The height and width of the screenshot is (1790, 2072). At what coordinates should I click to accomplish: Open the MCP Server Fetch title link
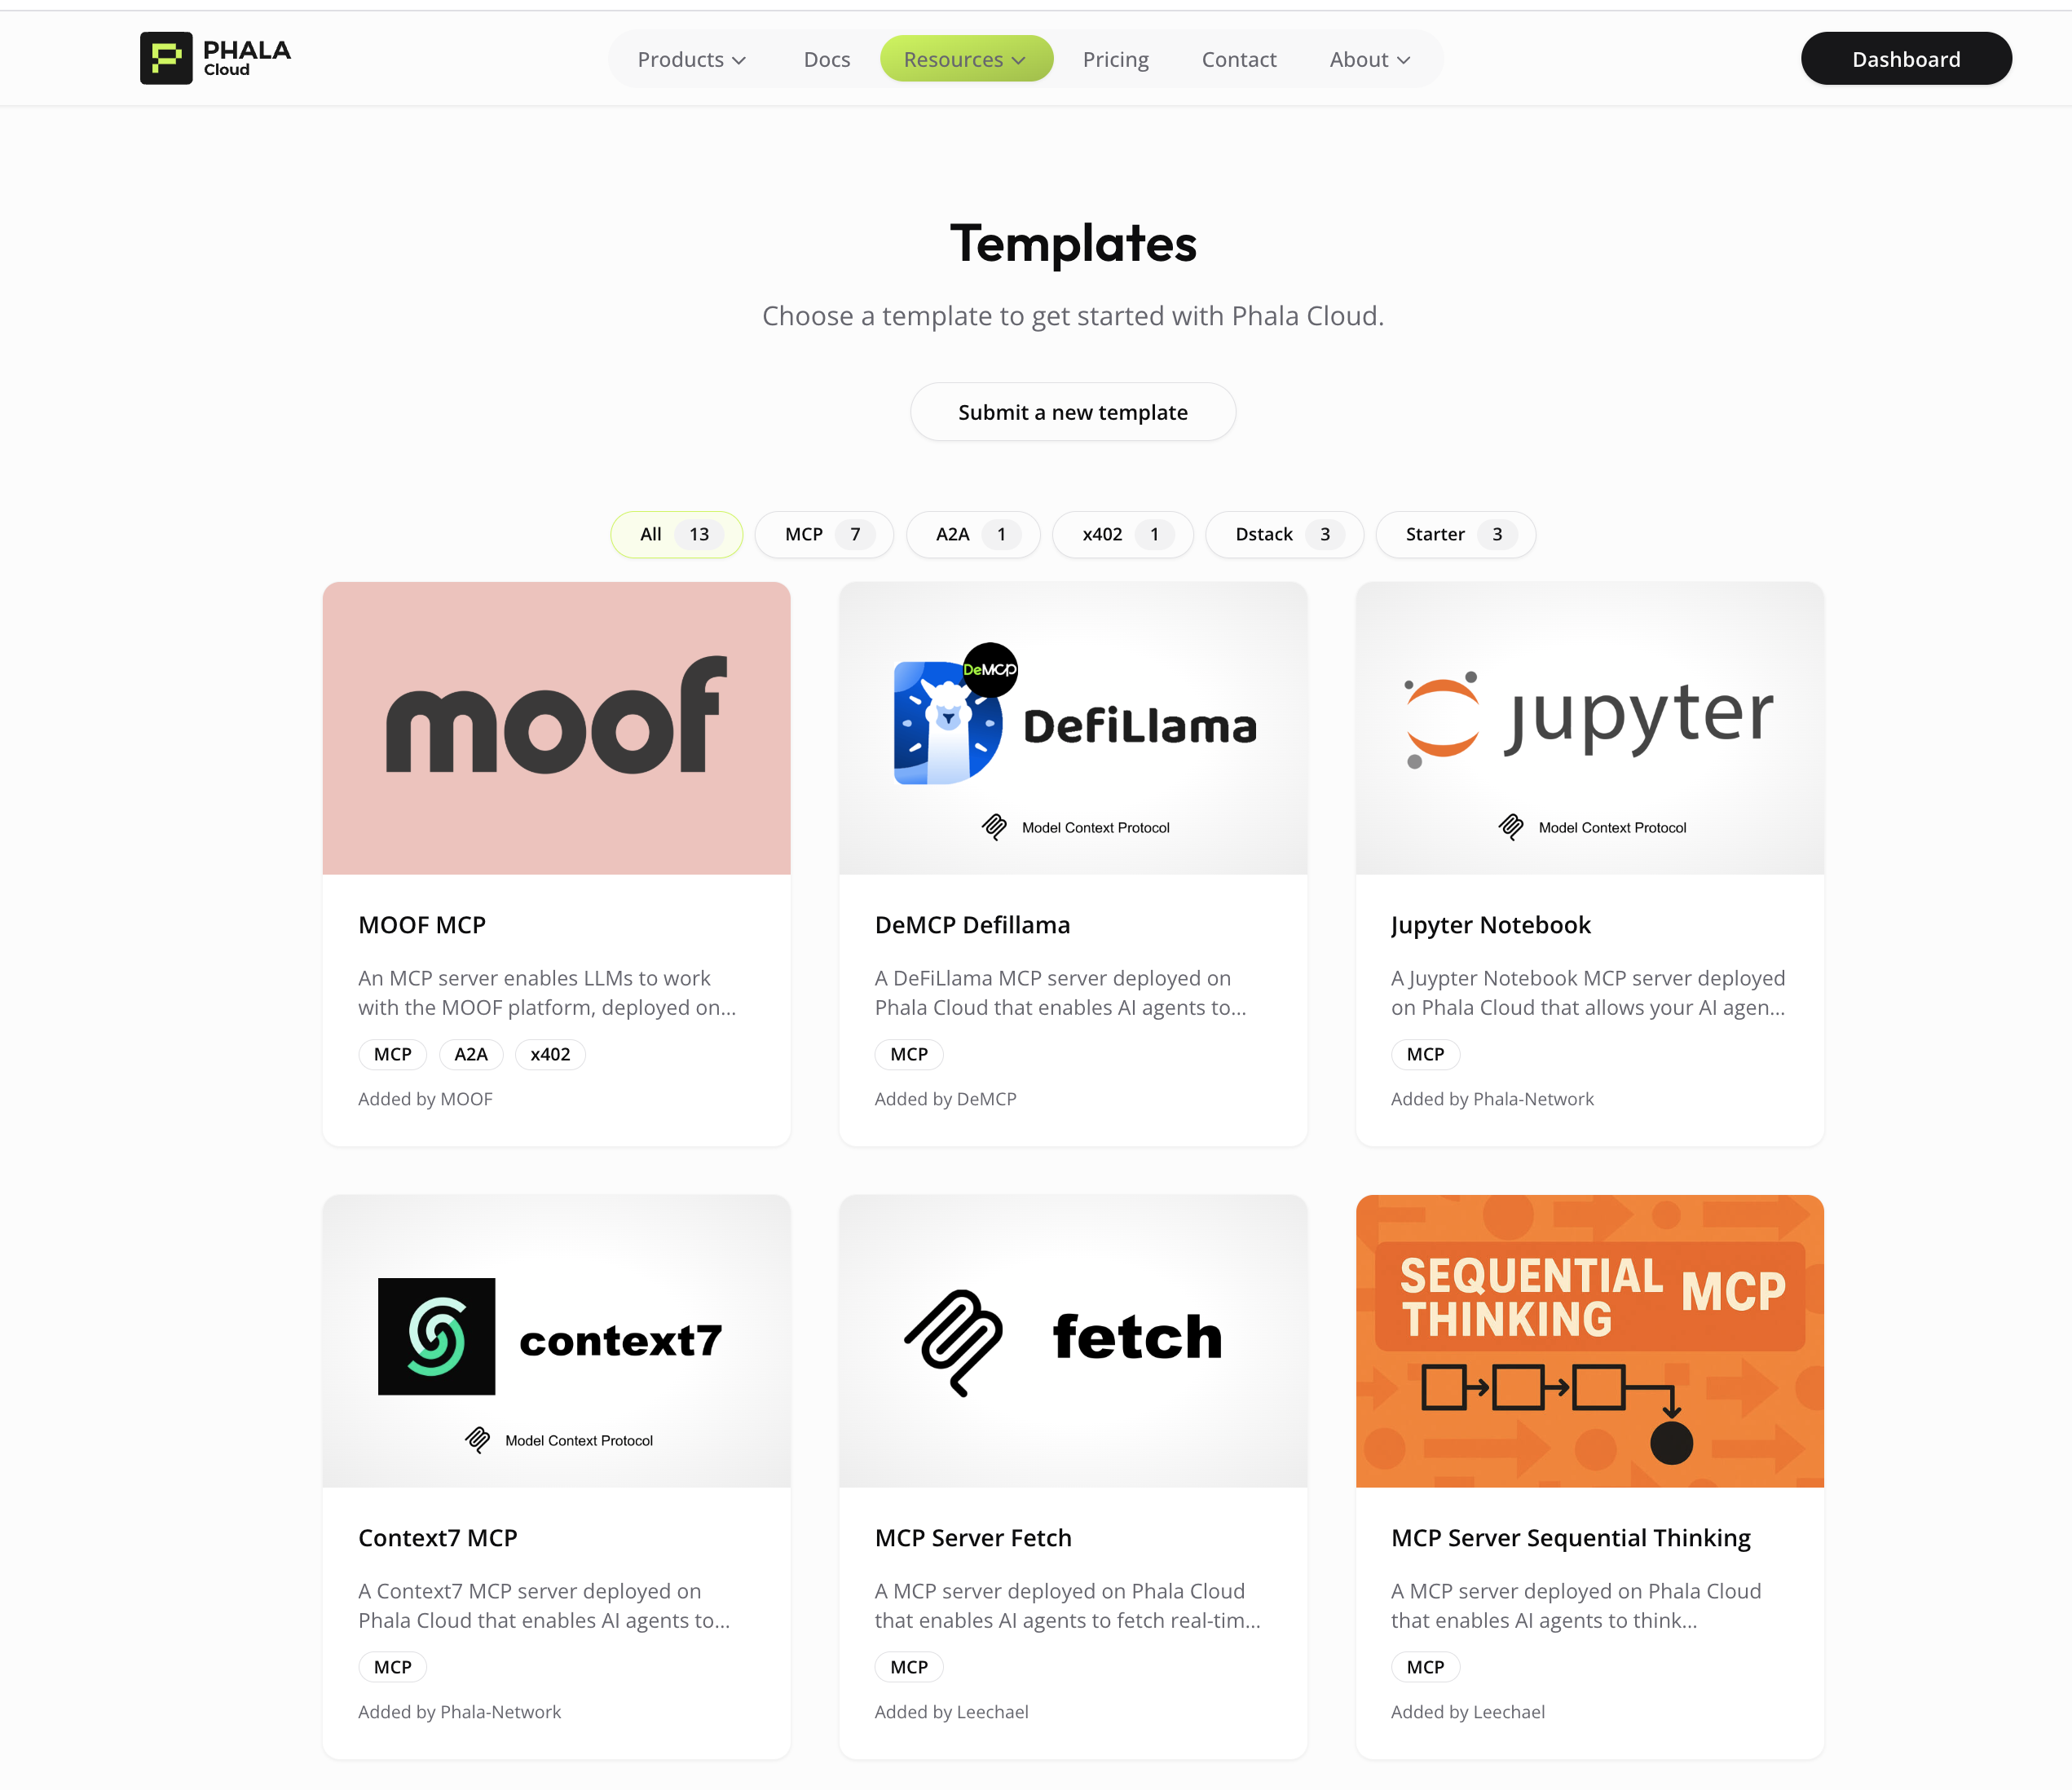(x=972, y=1537)
